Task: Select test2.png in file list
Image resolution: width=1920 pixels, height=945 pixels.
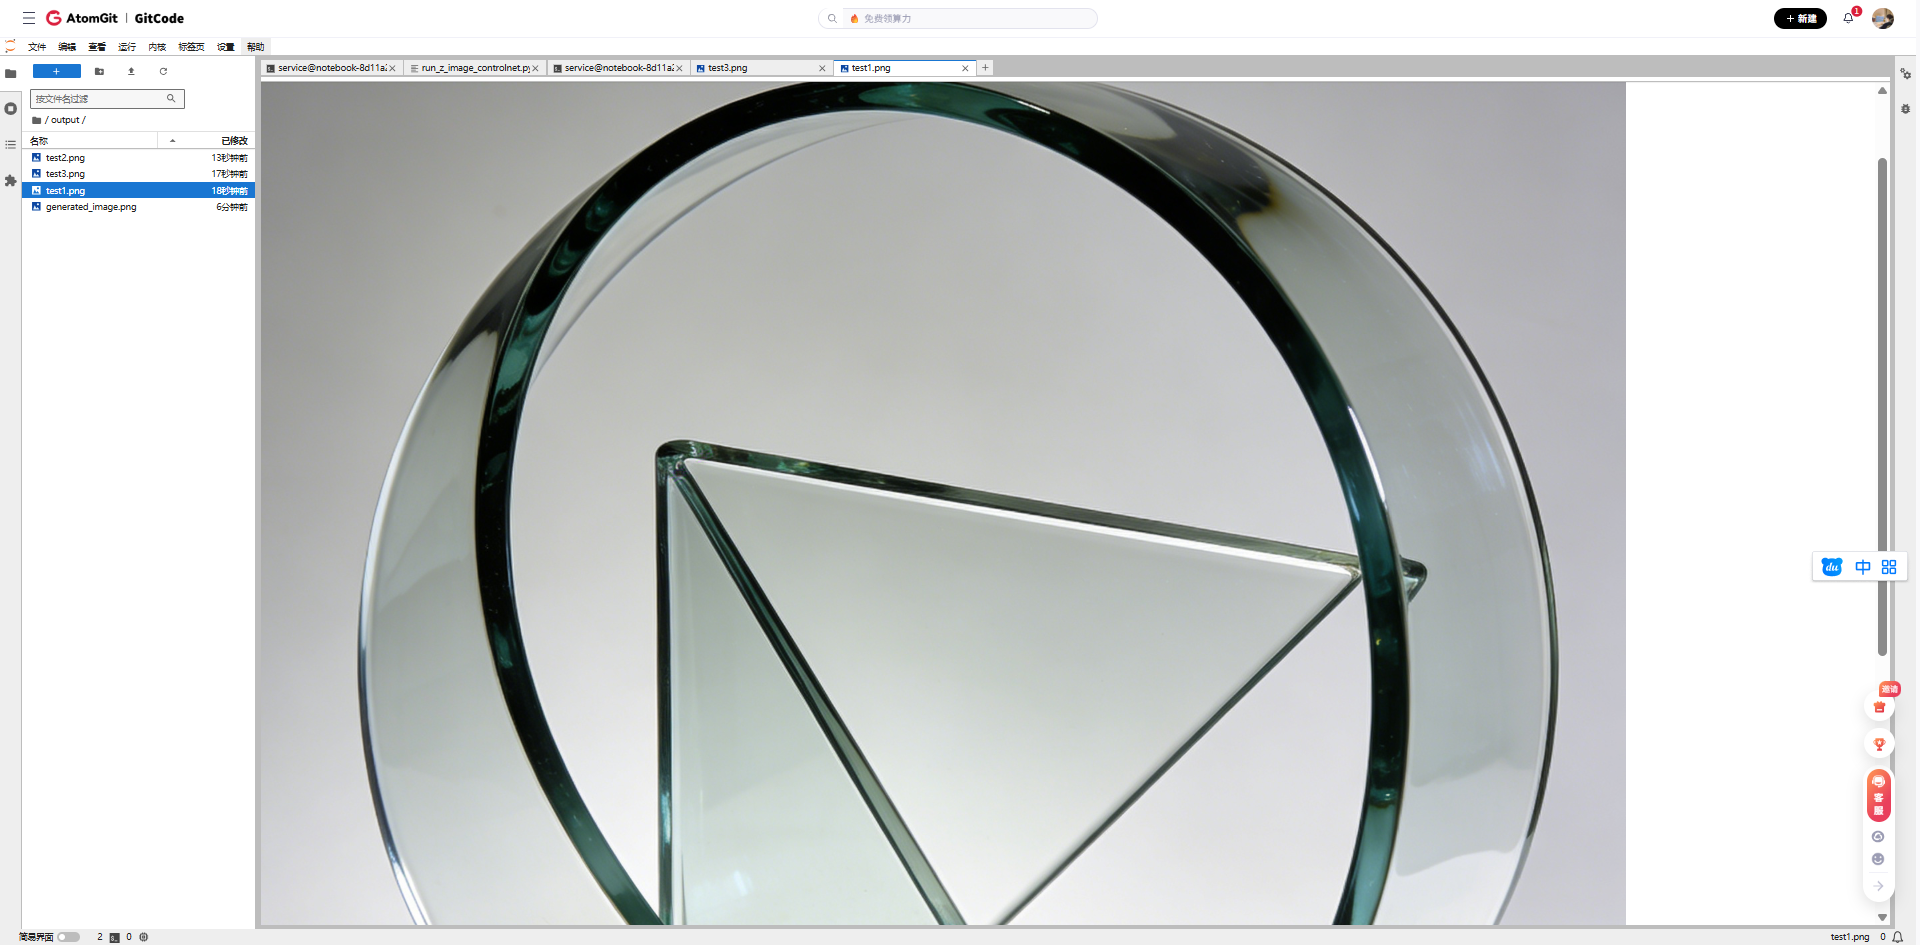Action: pyautogui.click(x=139, y=158)
